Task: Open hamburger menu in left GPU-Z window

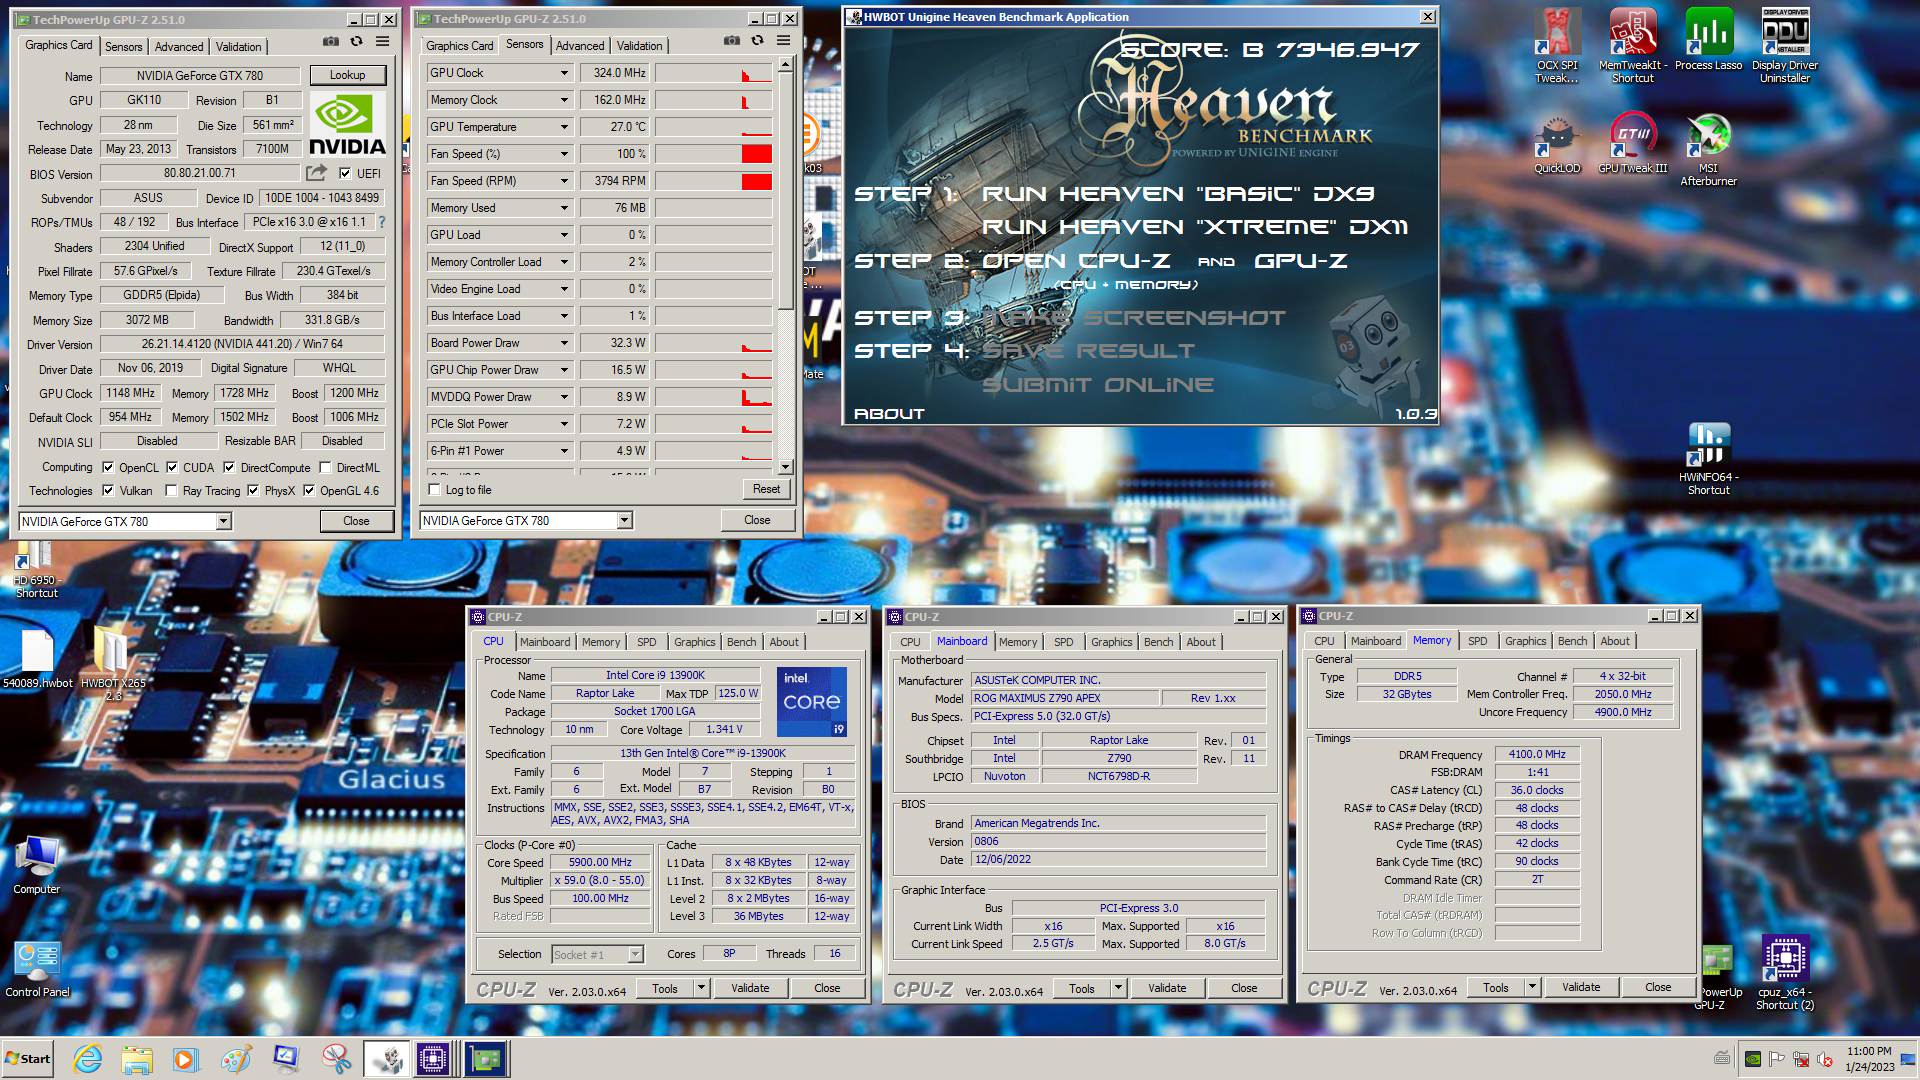Action: click(x=382, y=42)
